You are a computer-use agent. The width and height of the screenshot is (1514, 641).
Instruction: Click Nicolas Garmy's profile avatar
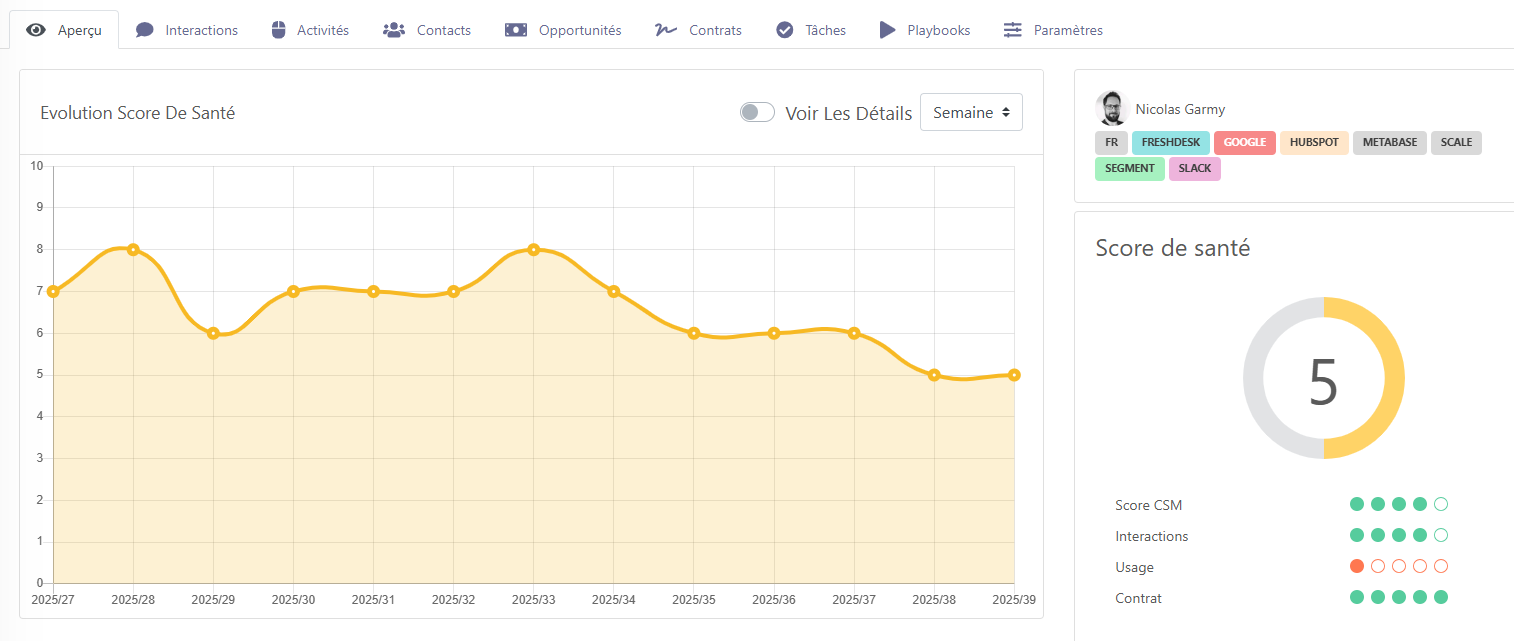point(1112,108)
